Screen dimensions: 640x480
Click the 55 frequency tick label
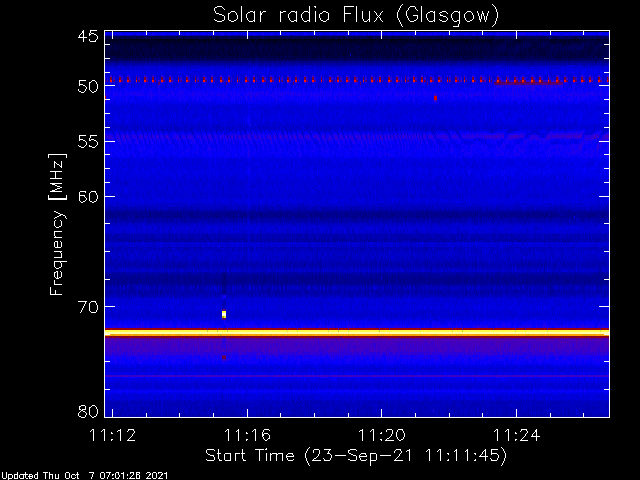pyautogui.click(x=88, y=142)
